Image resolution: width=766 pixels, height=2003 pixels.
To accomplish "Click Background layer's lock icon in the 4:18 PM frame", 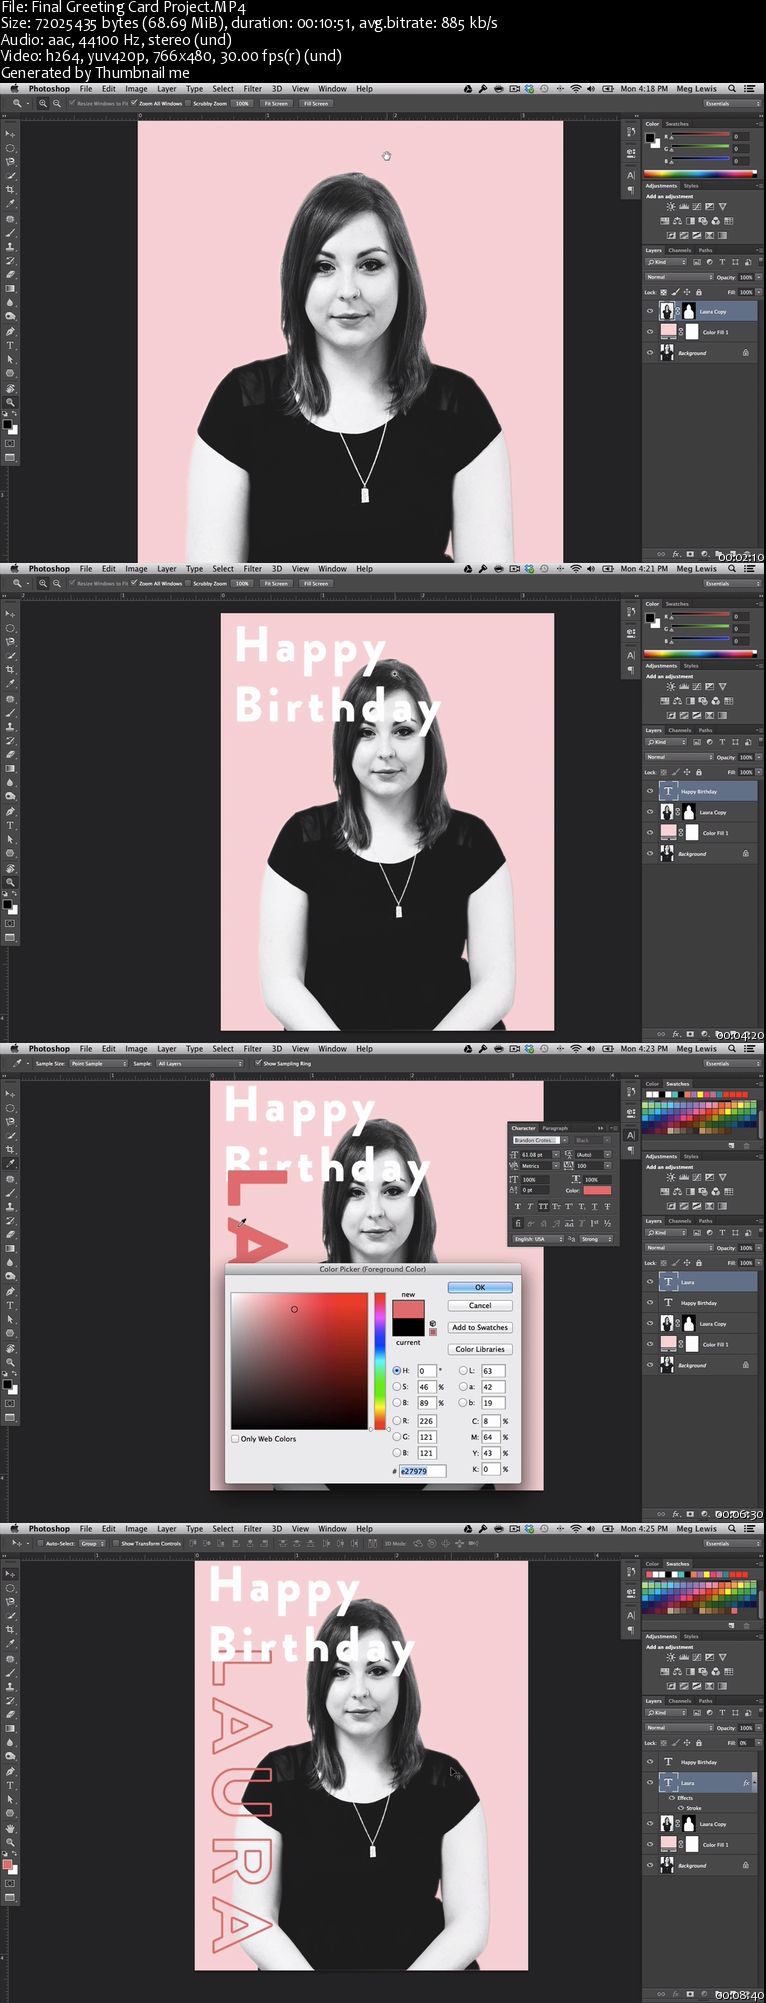I will (745, 353).
